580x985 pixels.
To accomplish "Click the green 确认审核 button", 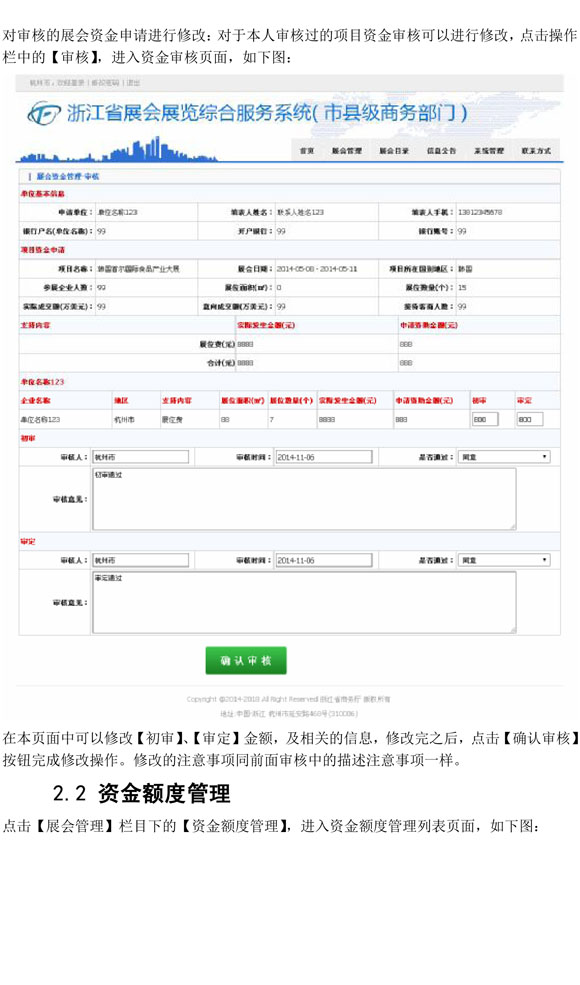I will click(x=246, y=661).
